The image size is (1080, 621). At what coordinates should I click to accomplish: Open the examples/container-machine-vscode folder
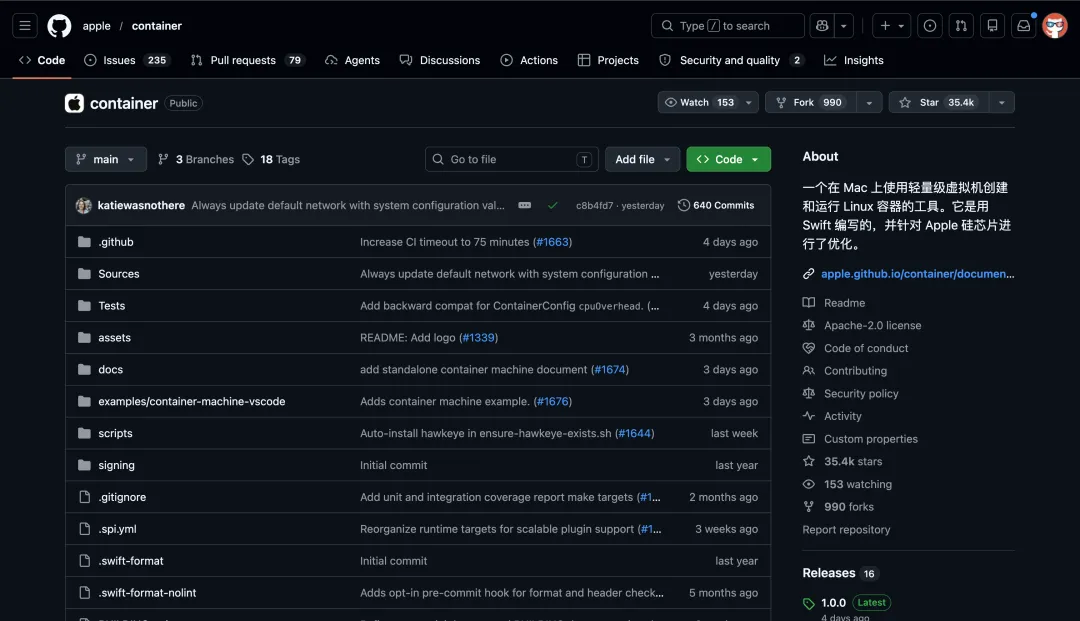point(191,401)
